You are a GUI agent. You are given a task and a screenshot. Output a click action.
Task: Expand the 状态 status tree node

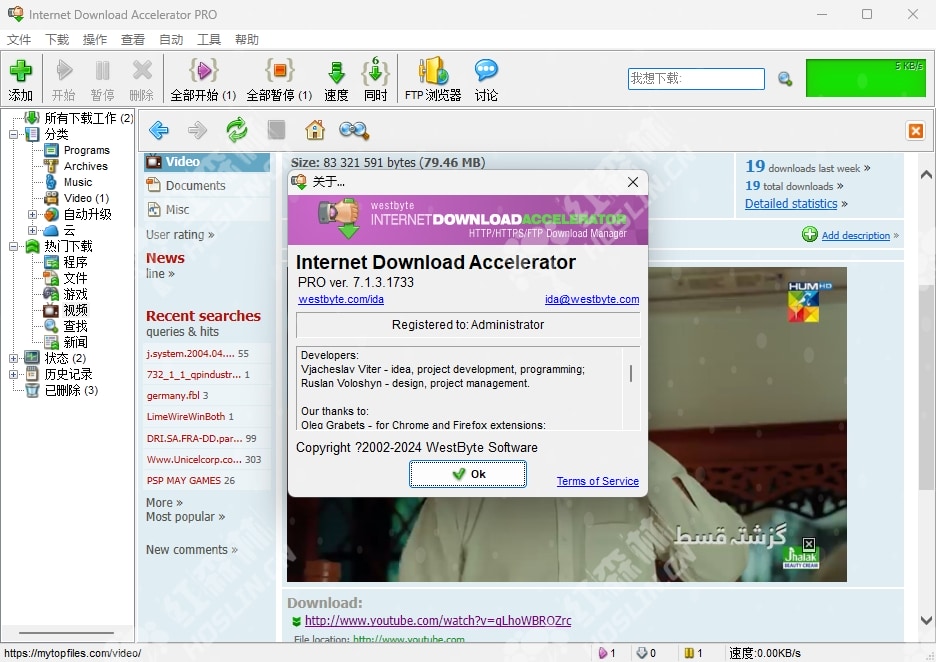[x=13, y=358]
